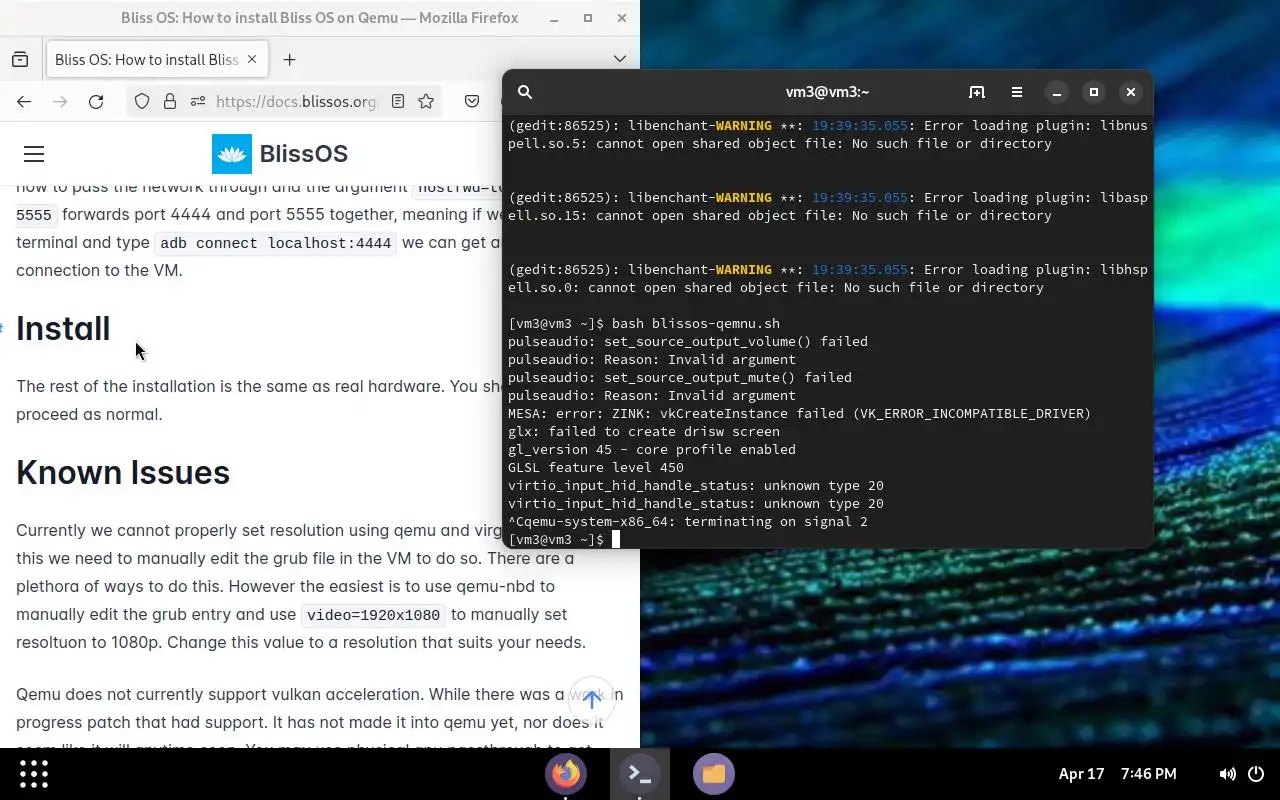Viewport: 1280px width, 800px height.
Task: Open the applications grid in the taskbar
Action: (34, 774)
